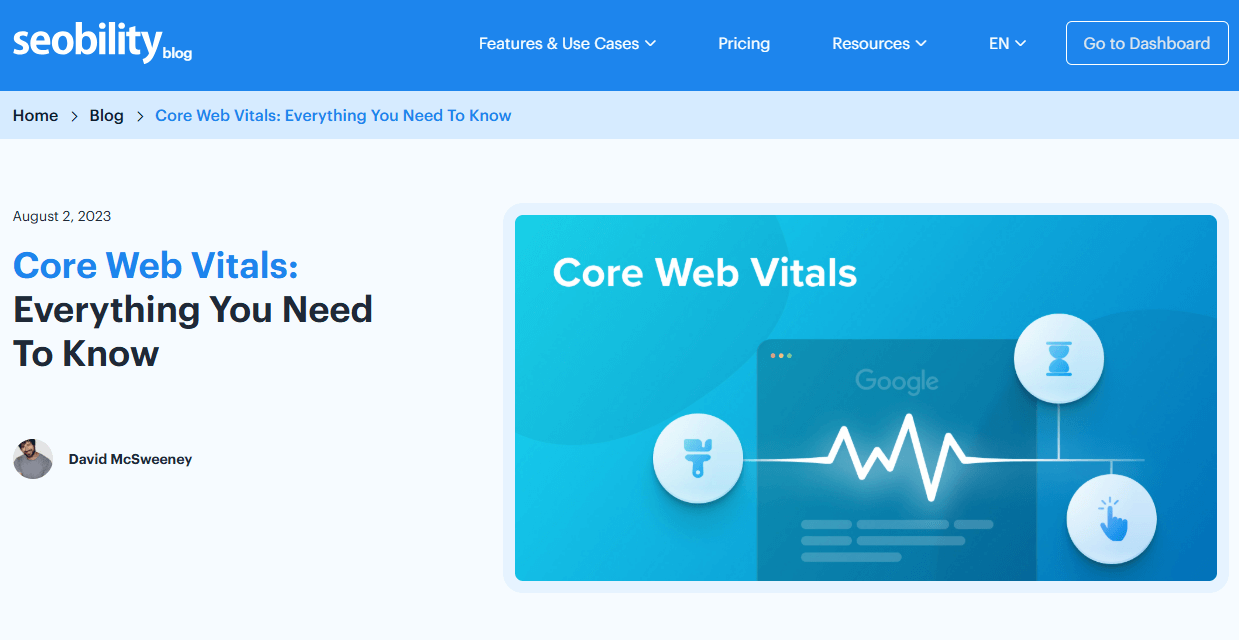Click the paintbrush icon in the featured image
The height and width of the screenshot is (640, 1239).
point(698,457)
